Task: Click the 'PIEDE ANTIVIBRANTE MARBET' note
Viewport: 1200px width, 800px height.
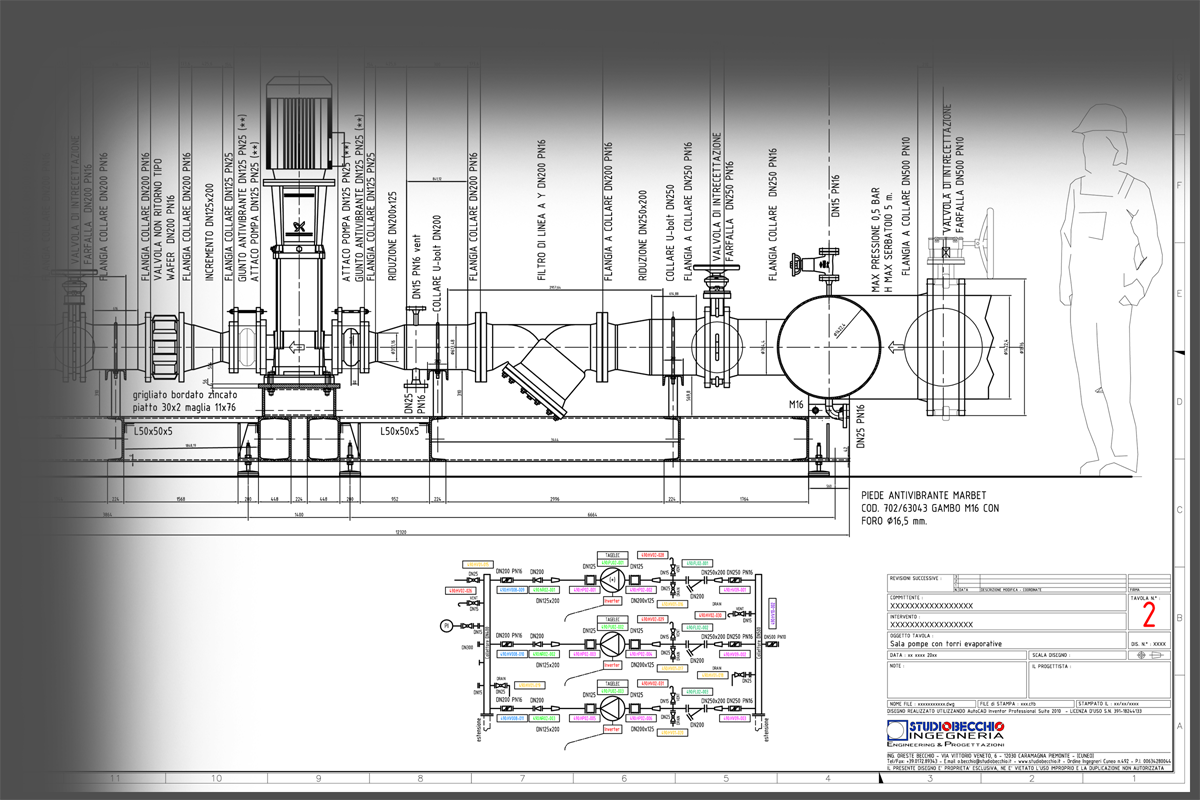Action: click(x=923, y=495)
